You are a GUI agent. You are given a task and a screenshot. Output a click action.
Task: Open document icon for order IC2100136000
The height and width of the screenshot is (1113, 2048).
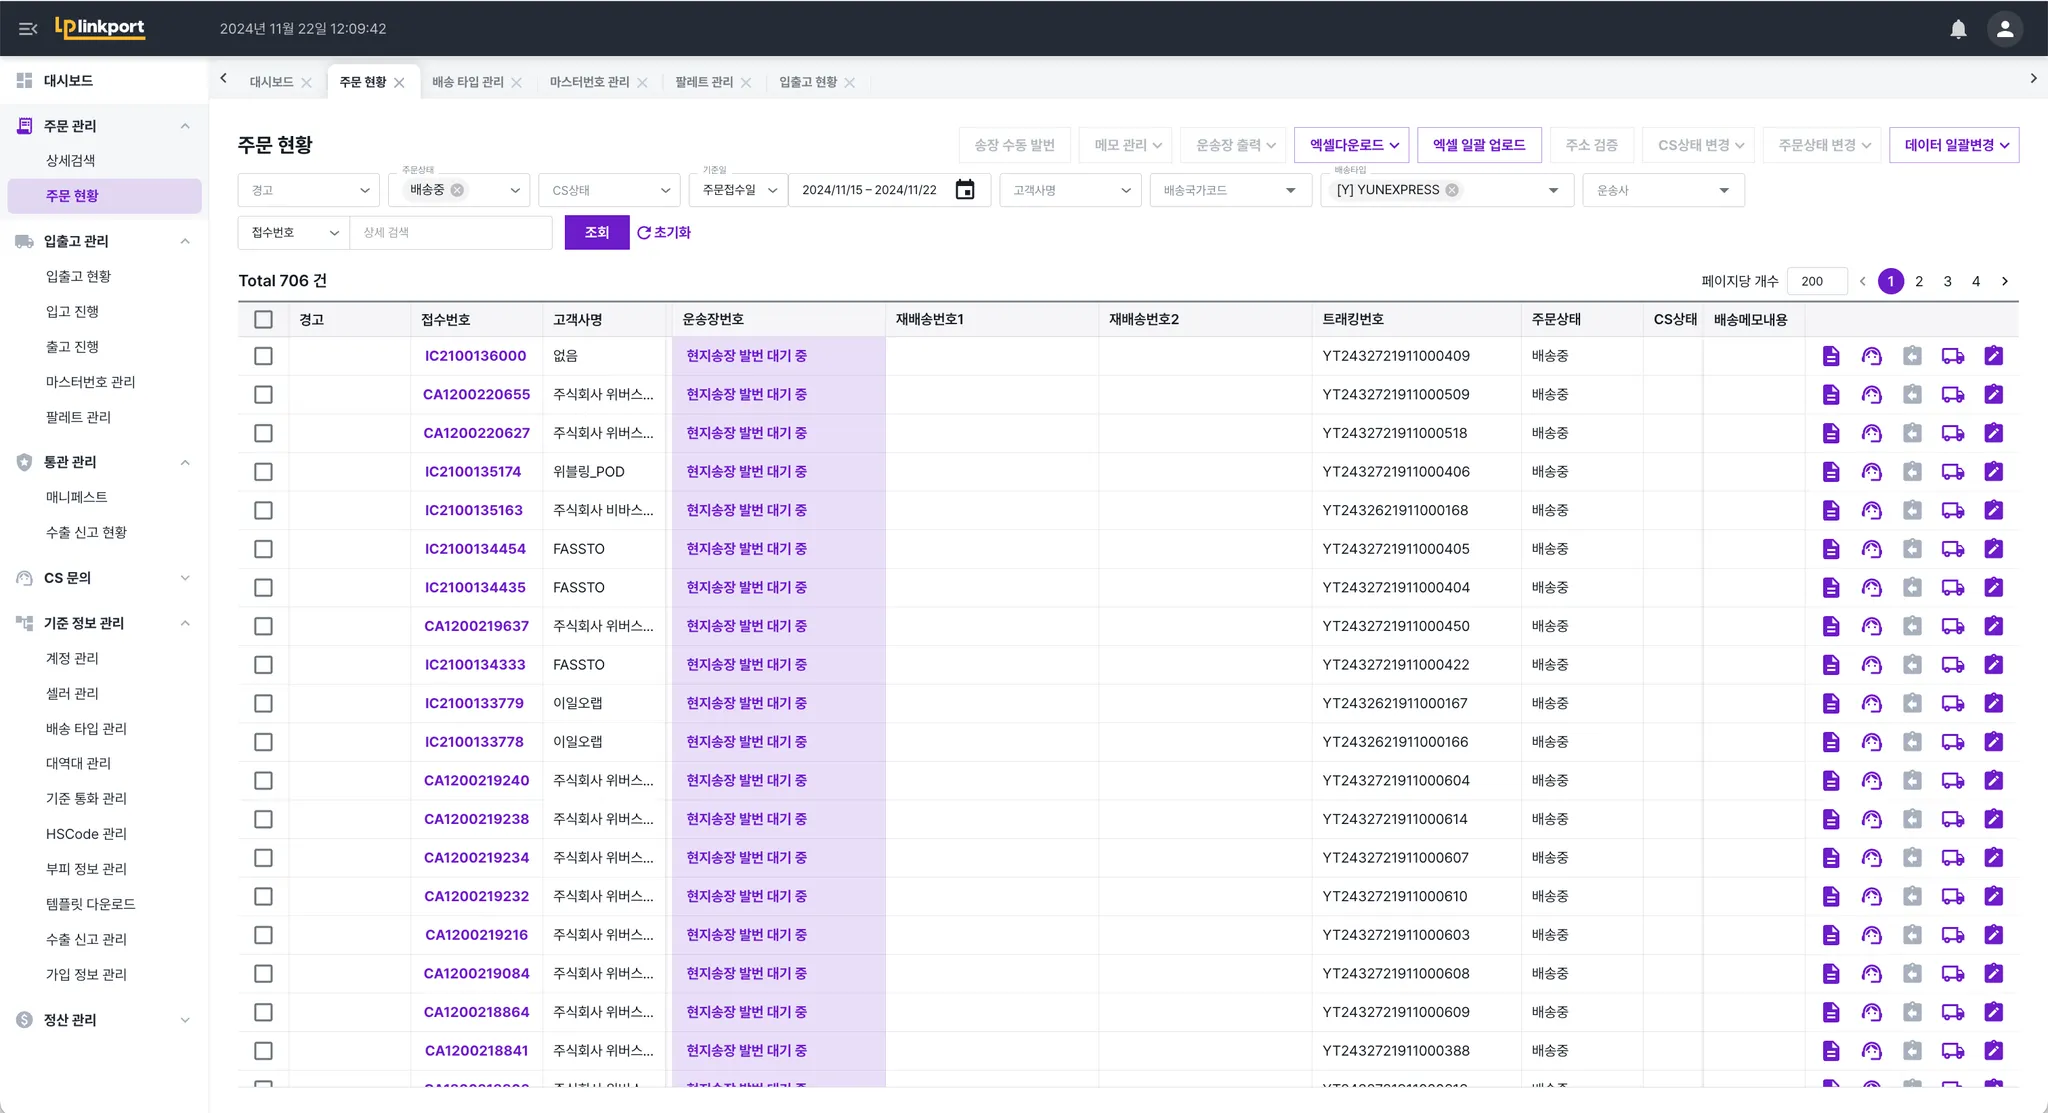pos(1831,356)
